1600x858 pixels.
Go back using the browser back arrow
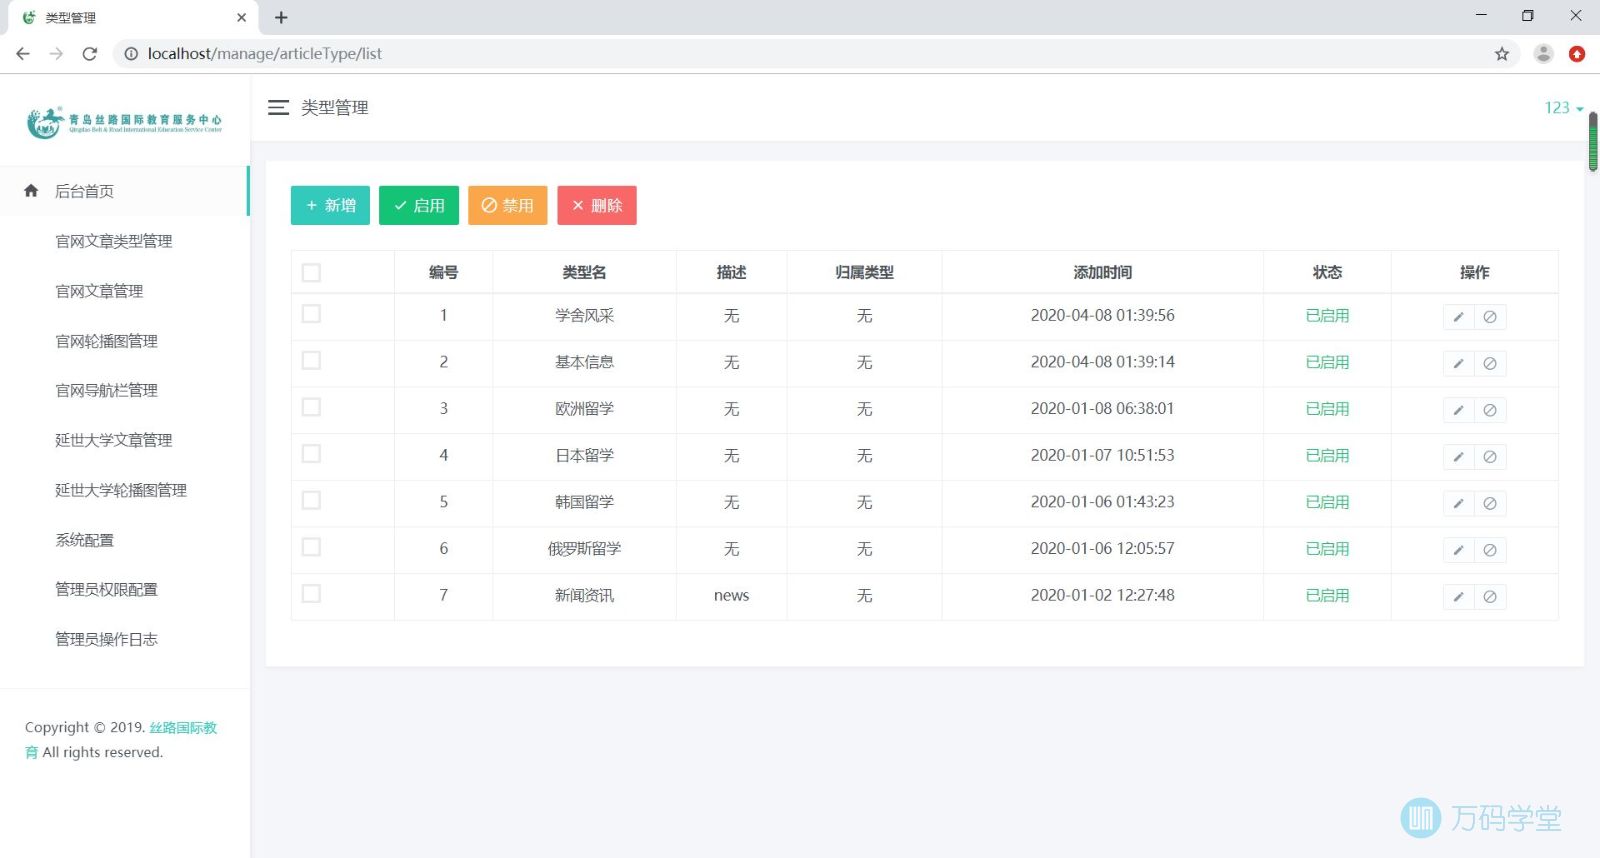coord(23,54)
